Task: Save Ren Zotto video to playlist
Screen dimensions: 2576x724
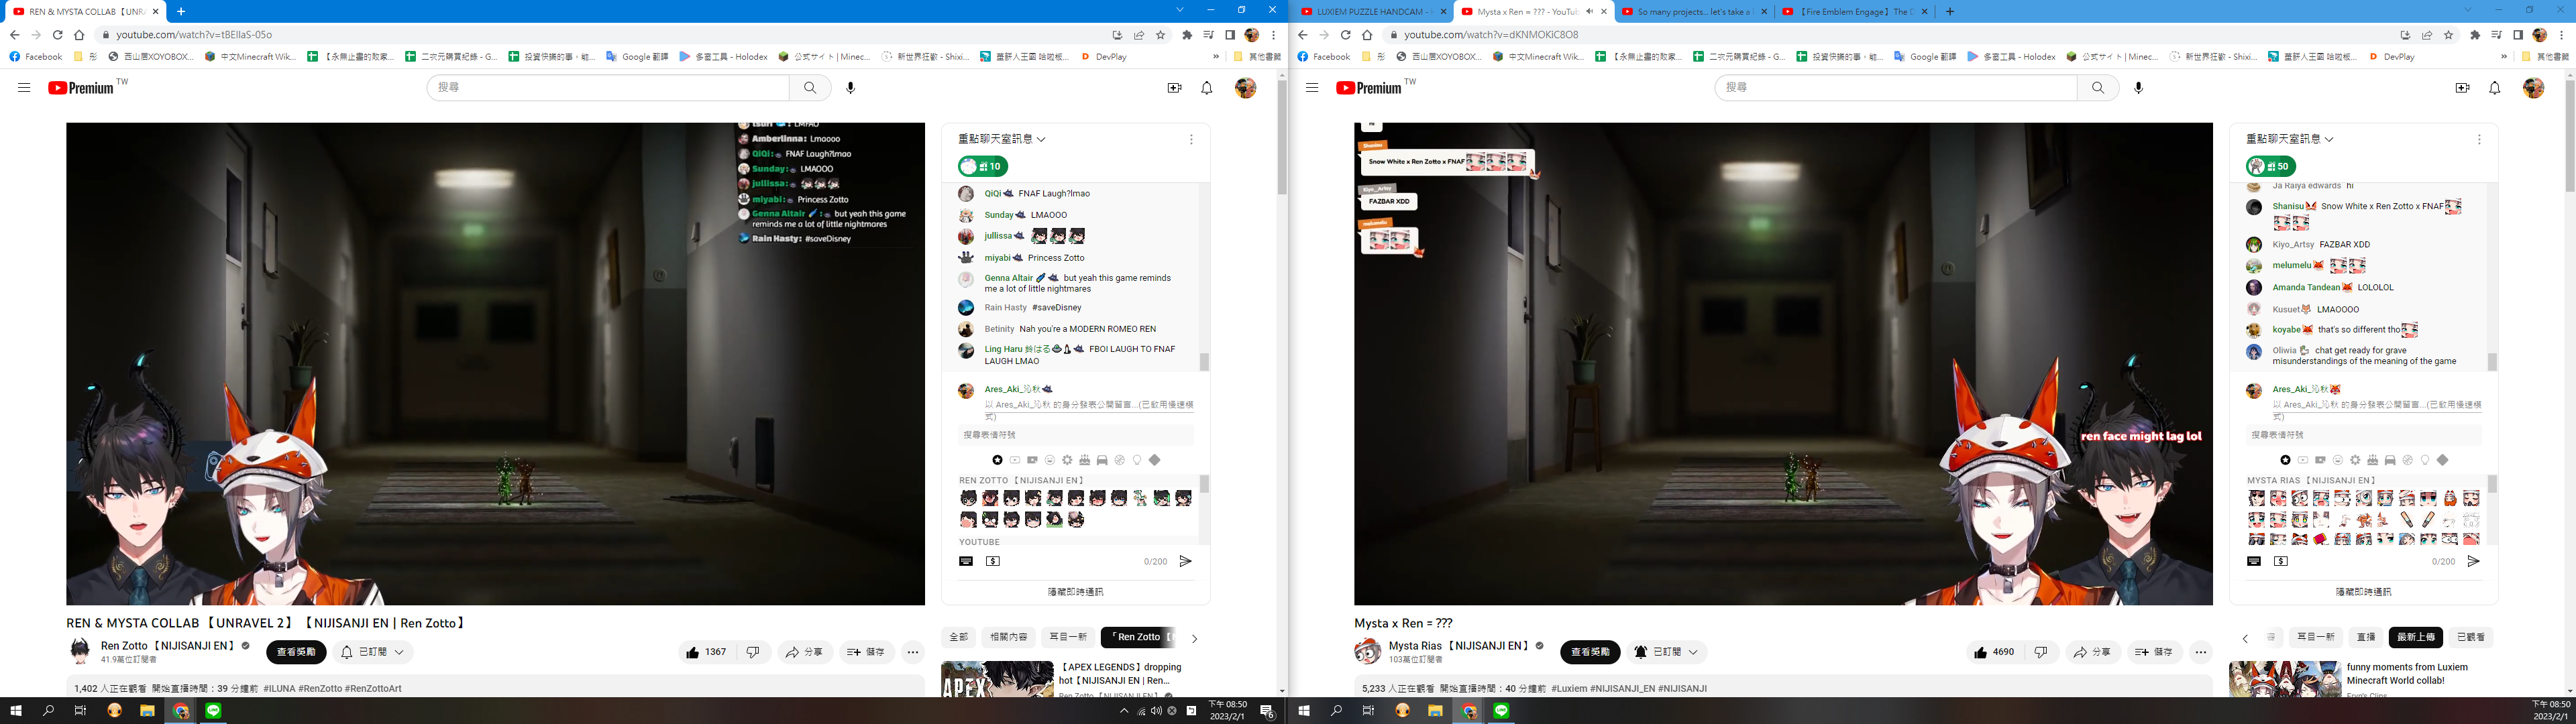Action: point(866,652)
